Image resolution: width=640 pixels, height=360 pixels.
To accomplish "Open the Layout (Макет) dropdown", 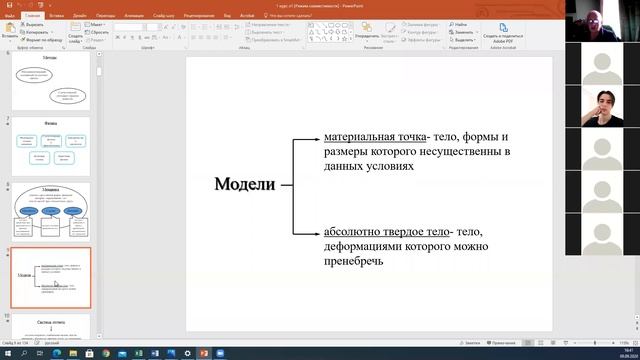I will coord(95,24).
